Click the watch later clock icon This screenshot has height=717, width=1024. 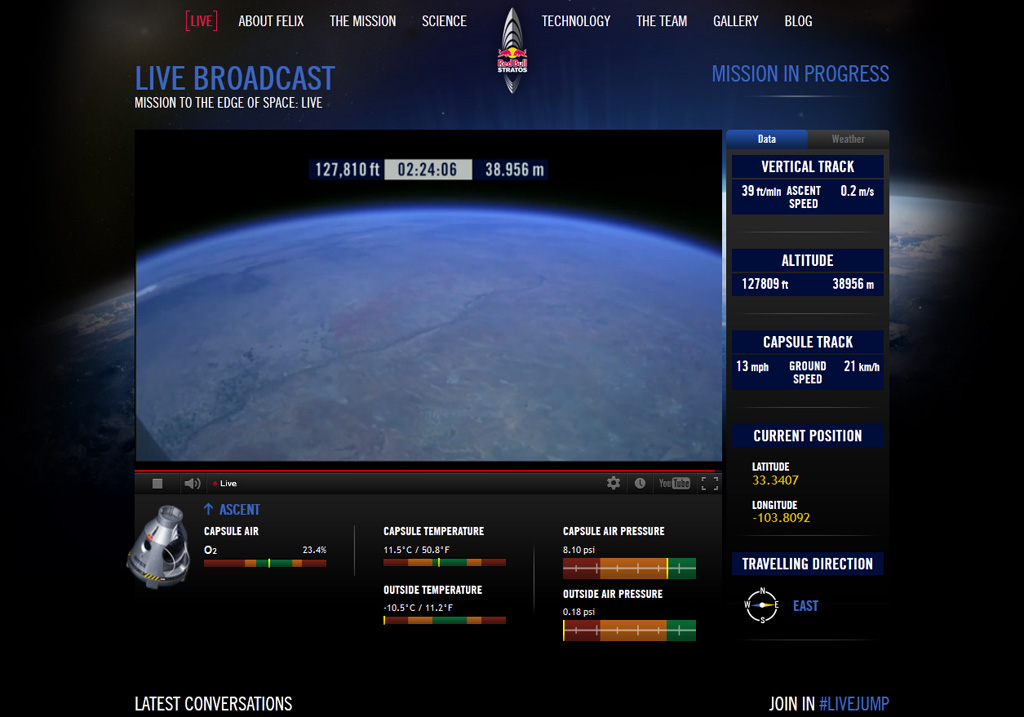(640, 483)
